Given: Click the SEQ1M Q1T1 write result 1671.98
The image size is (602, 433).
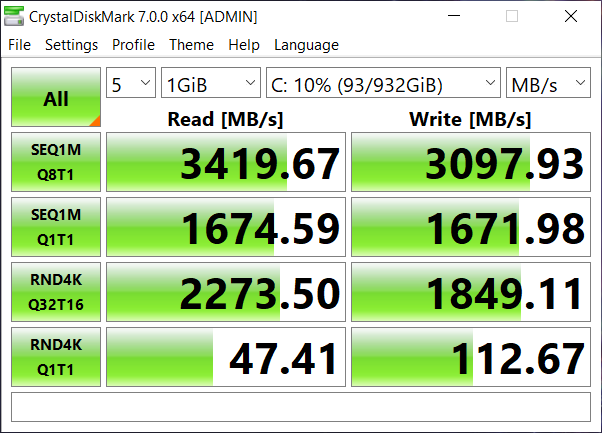Looking at the screenshot, I should pos(471,227).
